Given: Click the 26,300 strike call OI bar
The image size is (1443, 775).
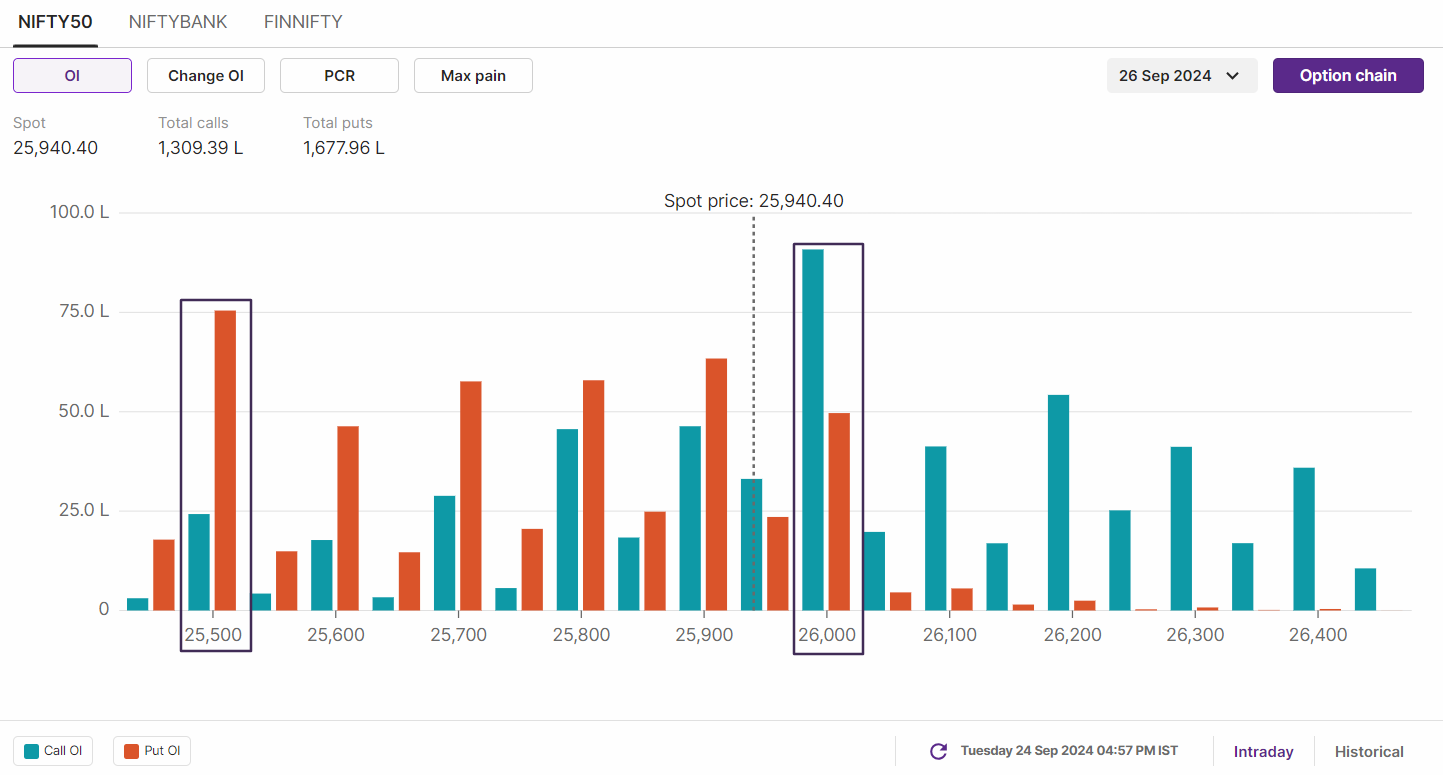Looking at the screenshot, I should (1181, 528).
